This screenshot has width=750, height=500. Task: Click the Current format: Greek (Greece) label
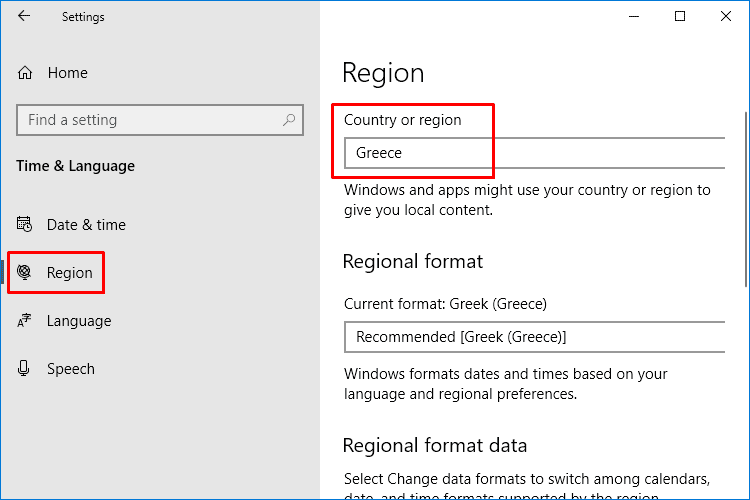[445, 304]
